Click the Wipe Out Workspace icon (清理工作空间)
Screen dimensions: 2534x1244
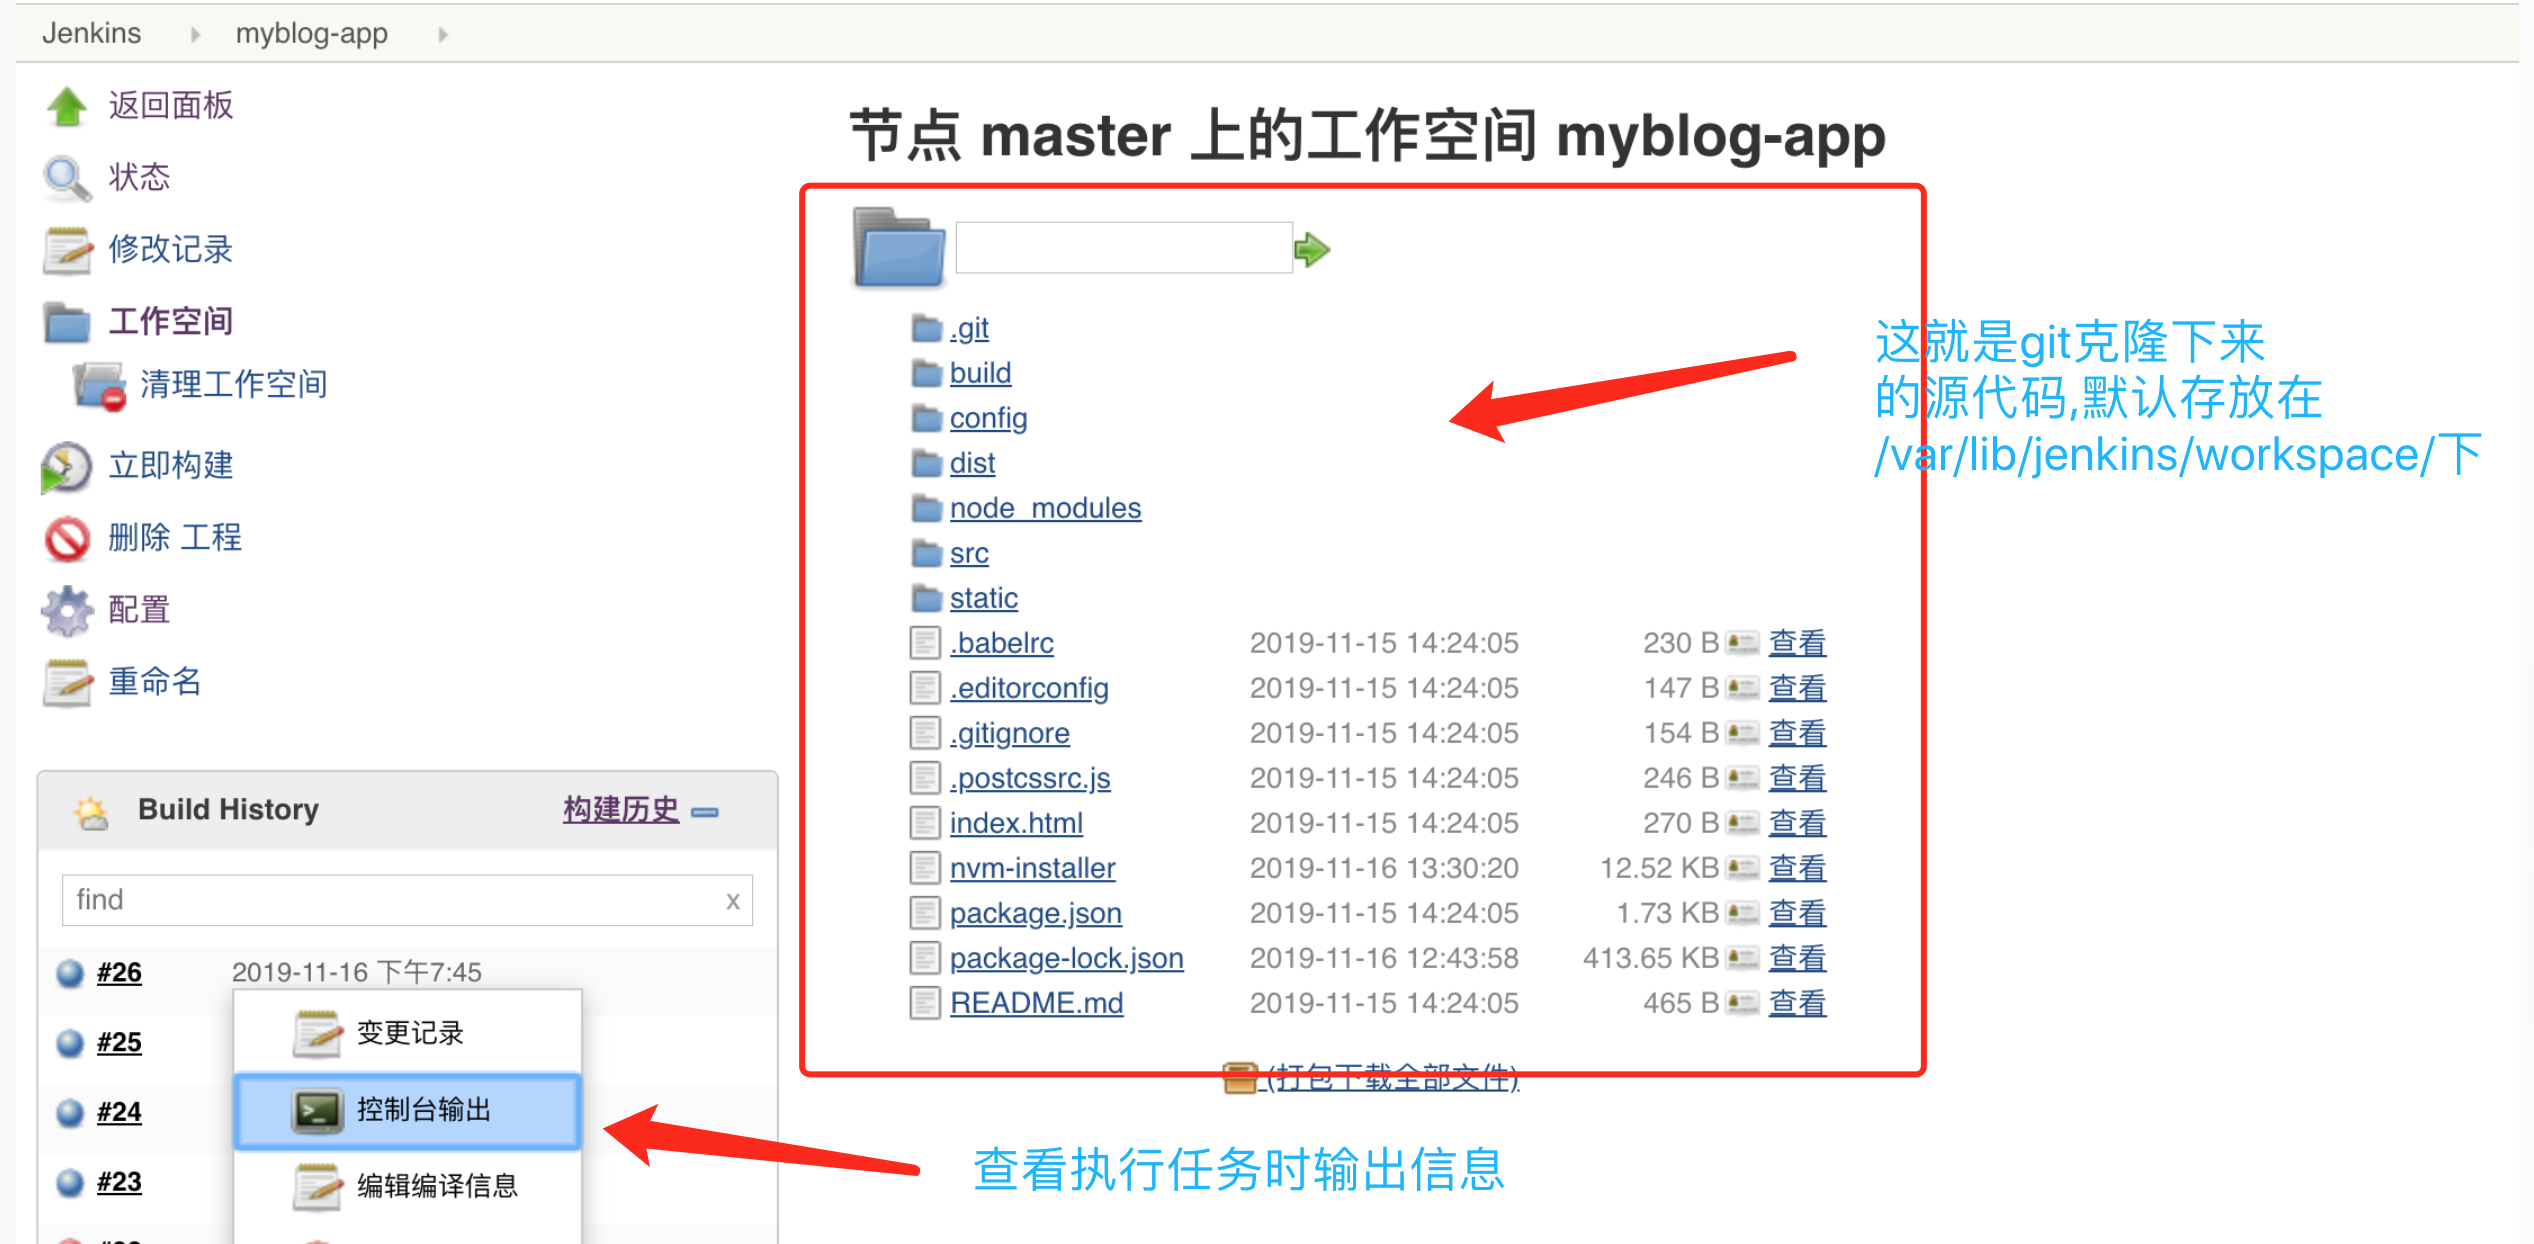point(99,386)
